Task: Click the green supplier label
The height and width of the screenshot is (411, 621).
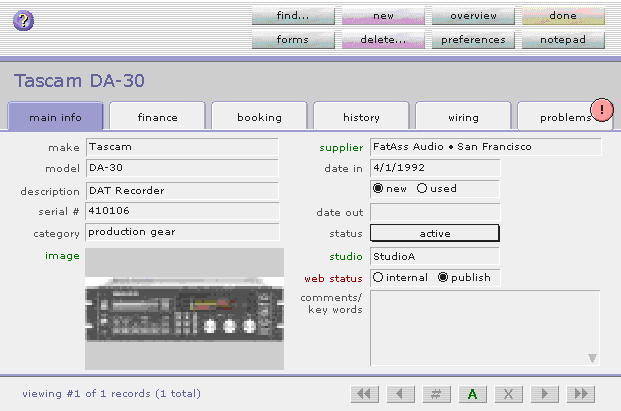Action: point(341,148)
